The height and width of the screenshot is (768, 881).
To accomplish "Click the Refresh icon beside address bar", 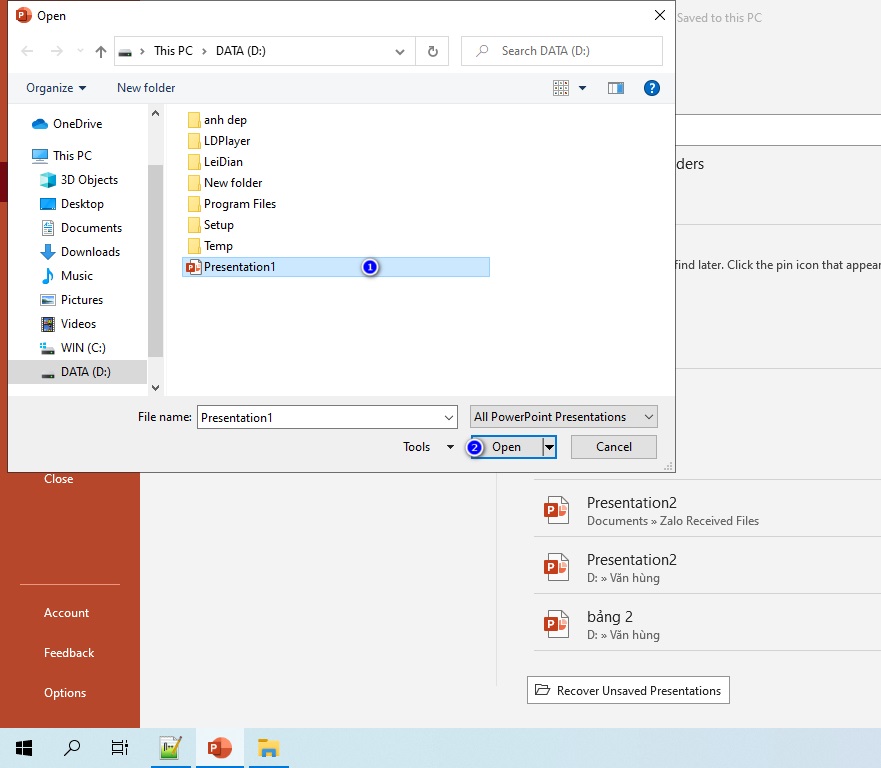I will click(x=433, y=51).
